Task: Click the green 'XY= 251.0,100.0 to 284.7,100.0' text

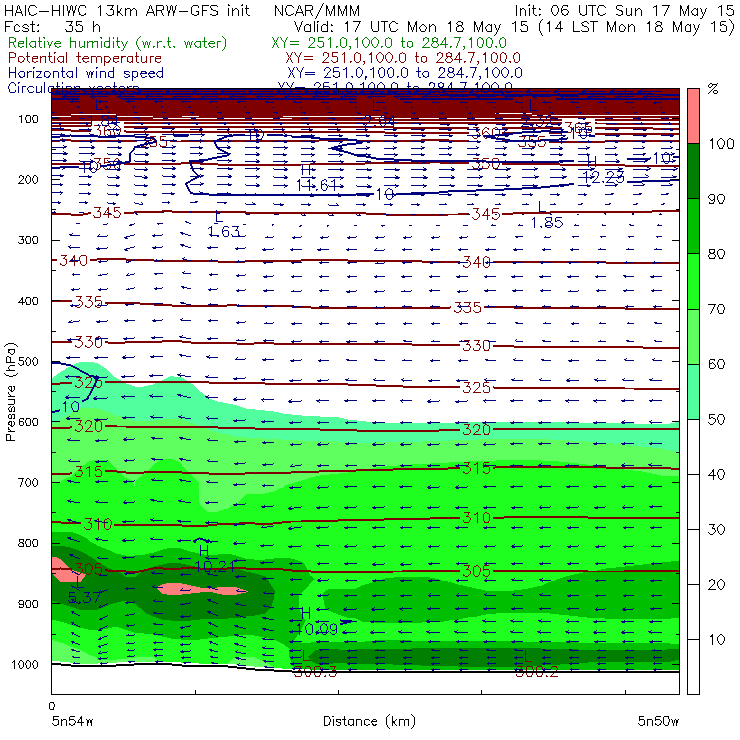Action: click(x=389, y=43)
